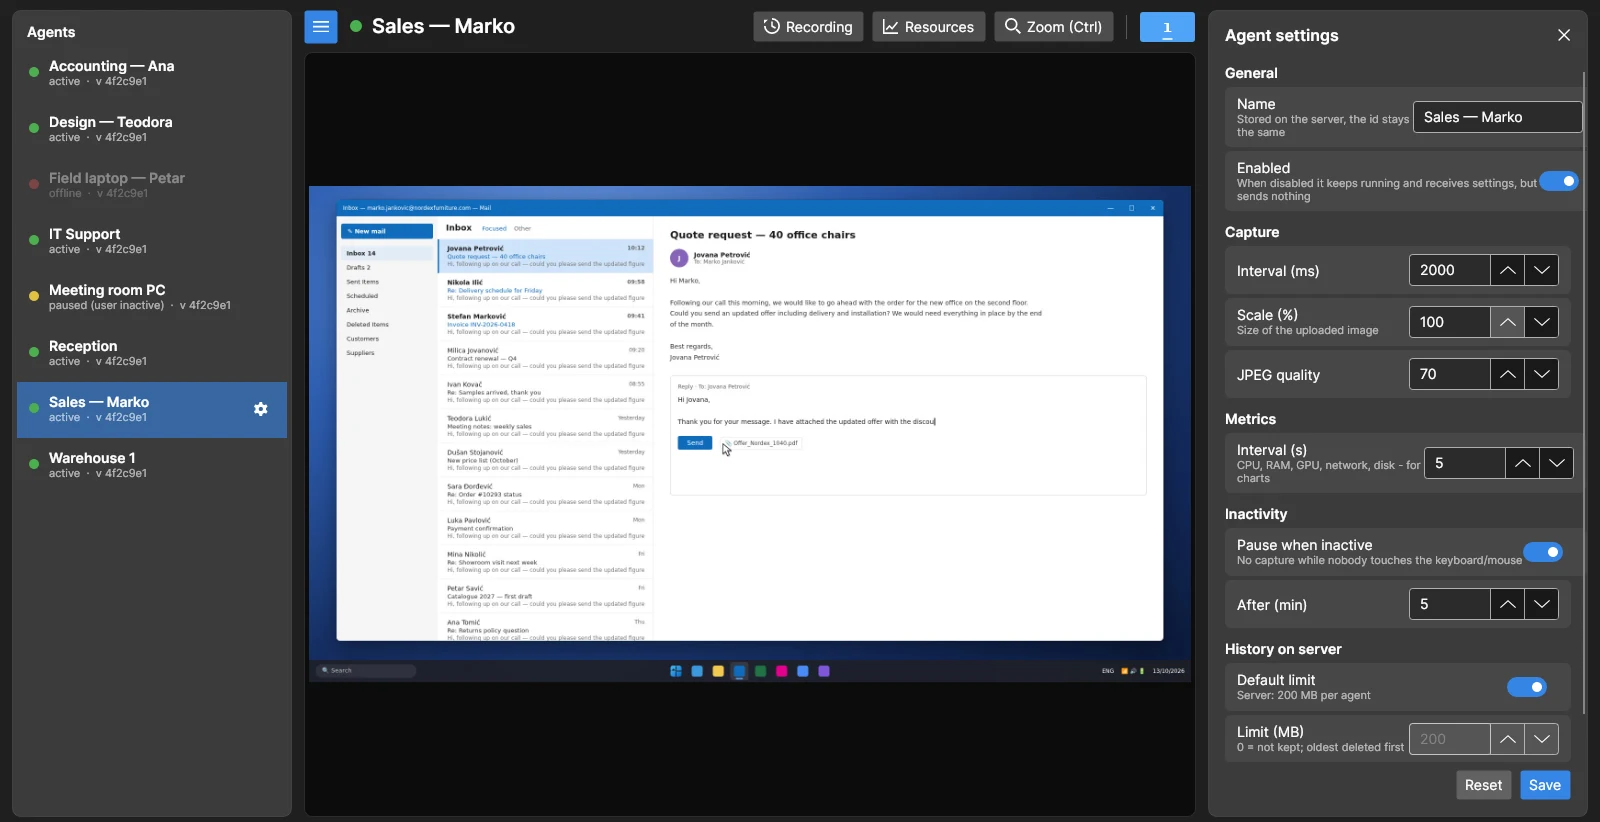Select agent Accounting — Ana
Image resolution: width=1600 pixels, height=822 pixels.
point(152,73)
